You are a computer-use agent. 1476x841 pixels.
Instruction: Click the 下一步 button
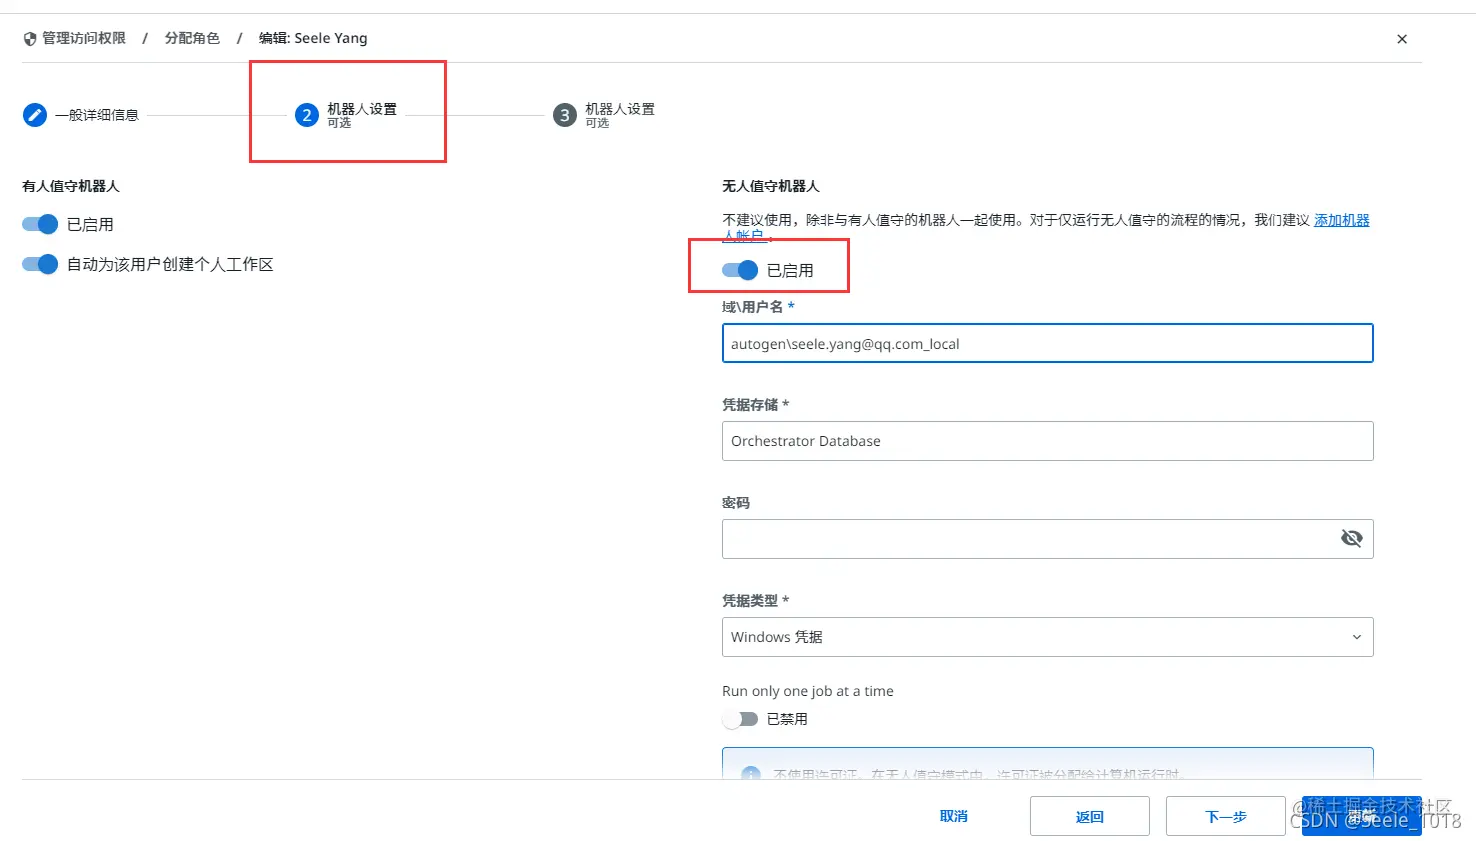coord(1225,816)
